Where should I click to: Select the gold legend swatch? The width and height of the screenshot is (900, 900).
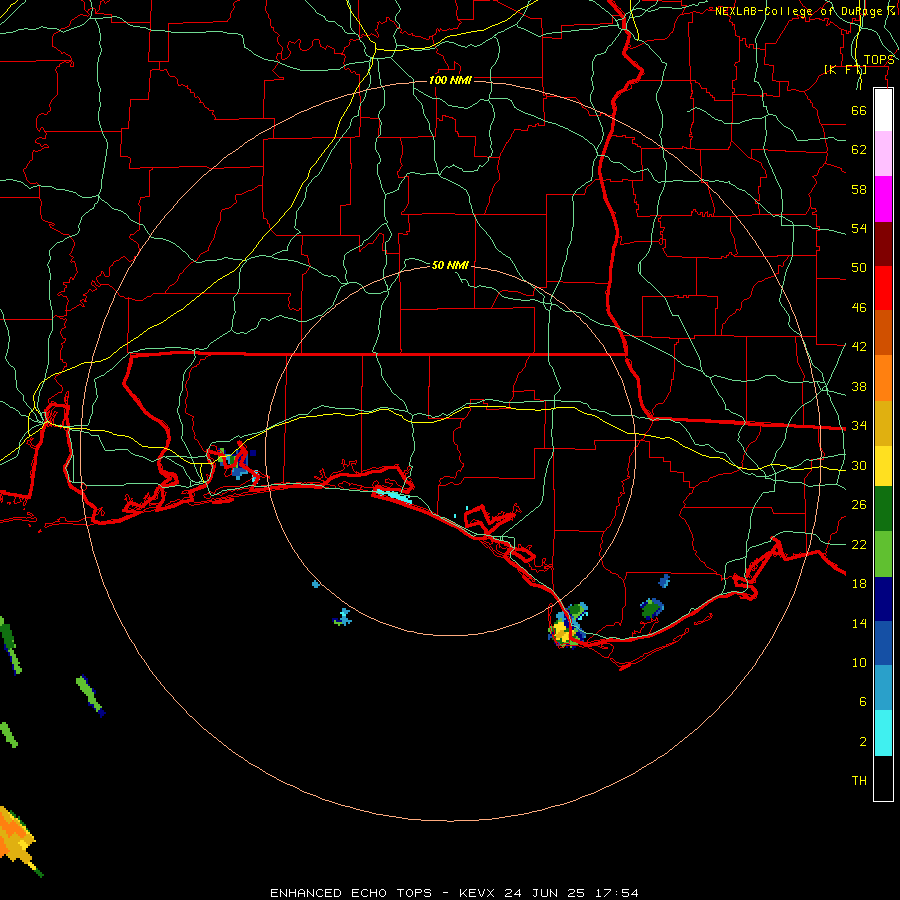pyautogui.click(x=883, y=423)
